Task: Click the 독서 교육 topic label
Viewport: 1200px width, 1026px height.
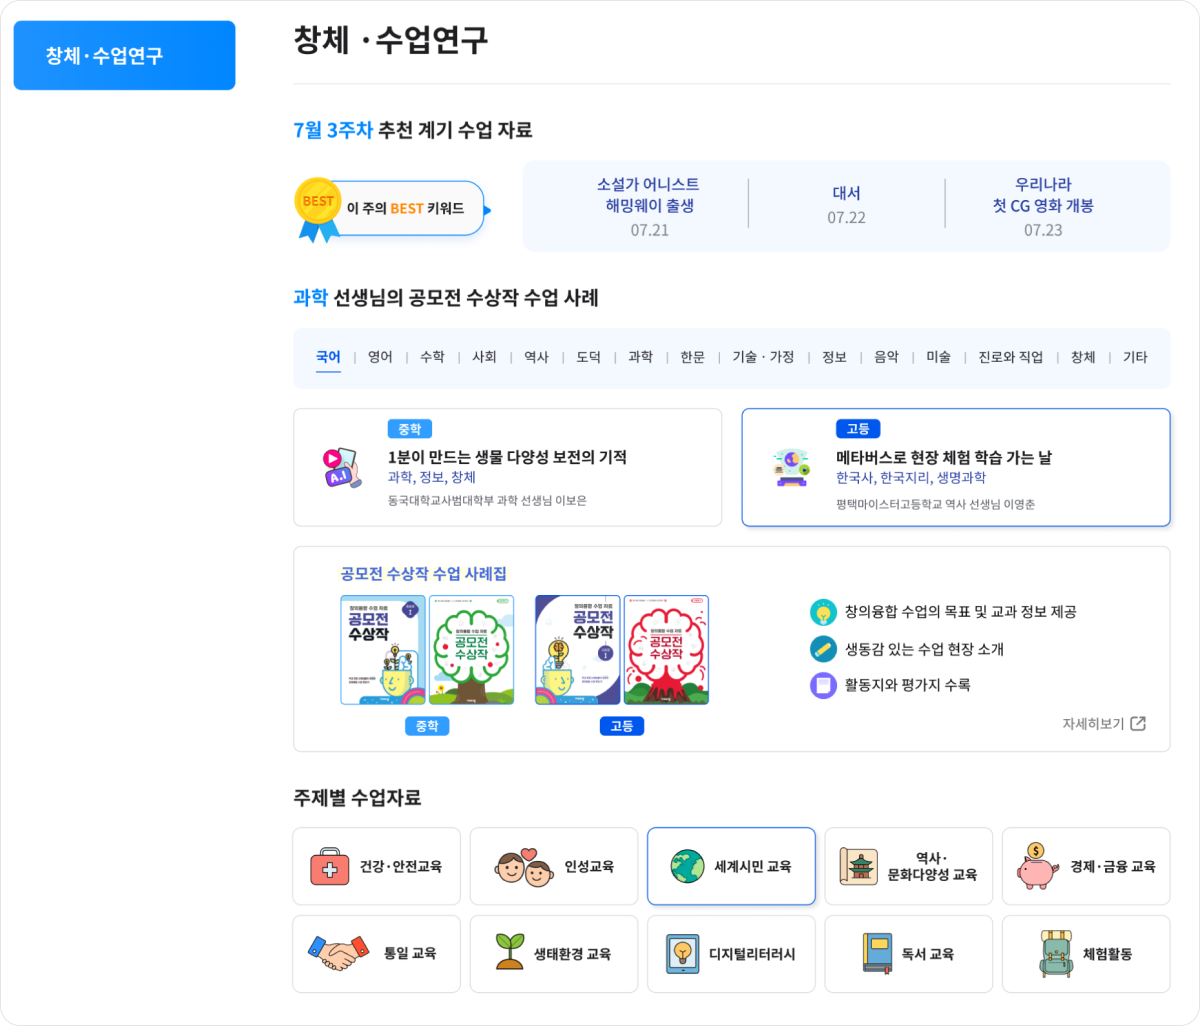Action: [928, 954]
